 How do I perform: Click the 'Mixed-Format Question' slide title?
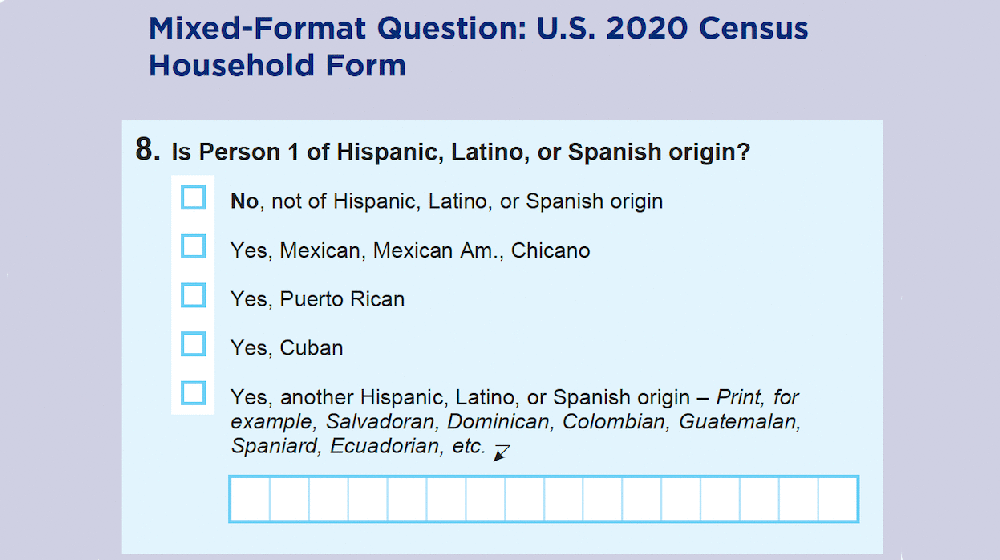point(478,29)
